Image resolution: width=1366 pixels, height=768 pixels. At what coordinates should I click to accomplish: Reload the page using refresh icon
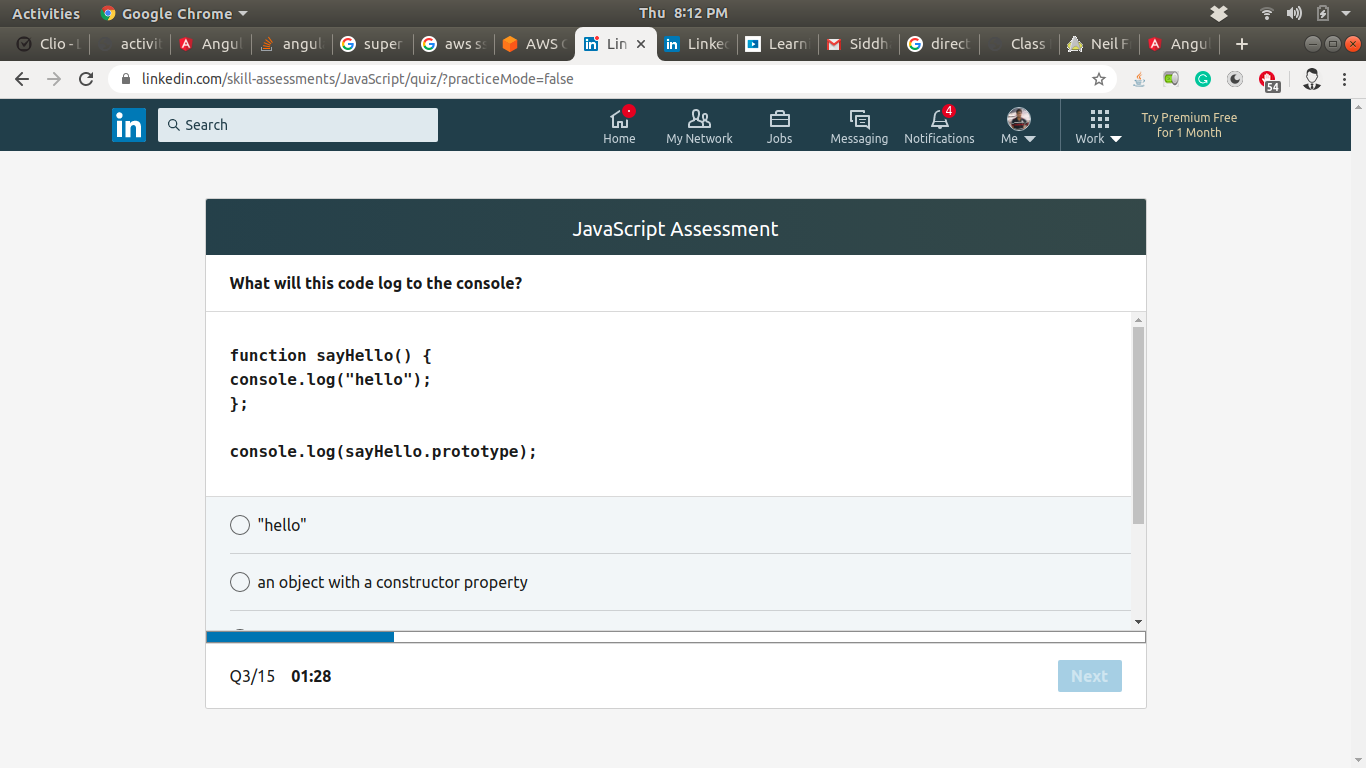tap(86, 79)
